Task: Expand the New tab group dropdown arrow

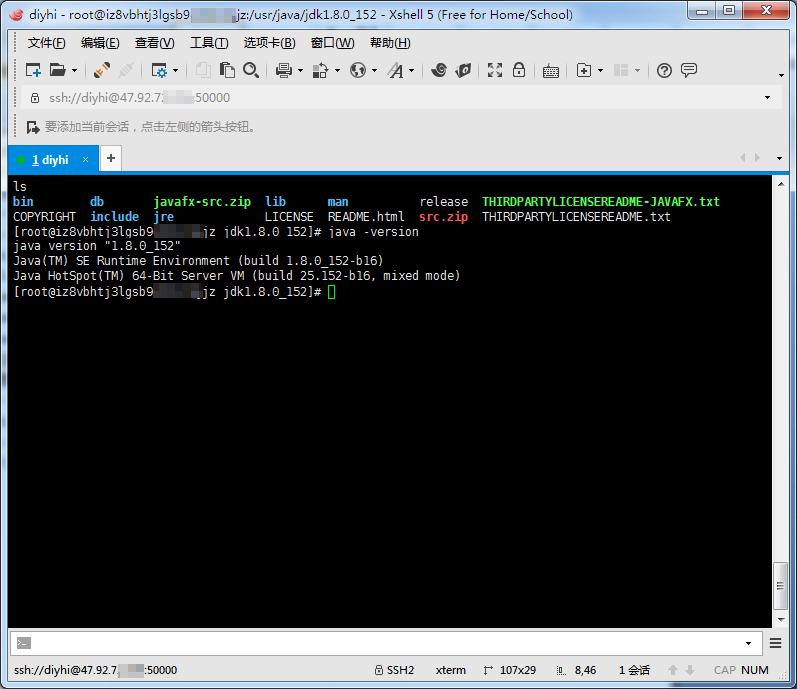Action: [x=600, y=71]
